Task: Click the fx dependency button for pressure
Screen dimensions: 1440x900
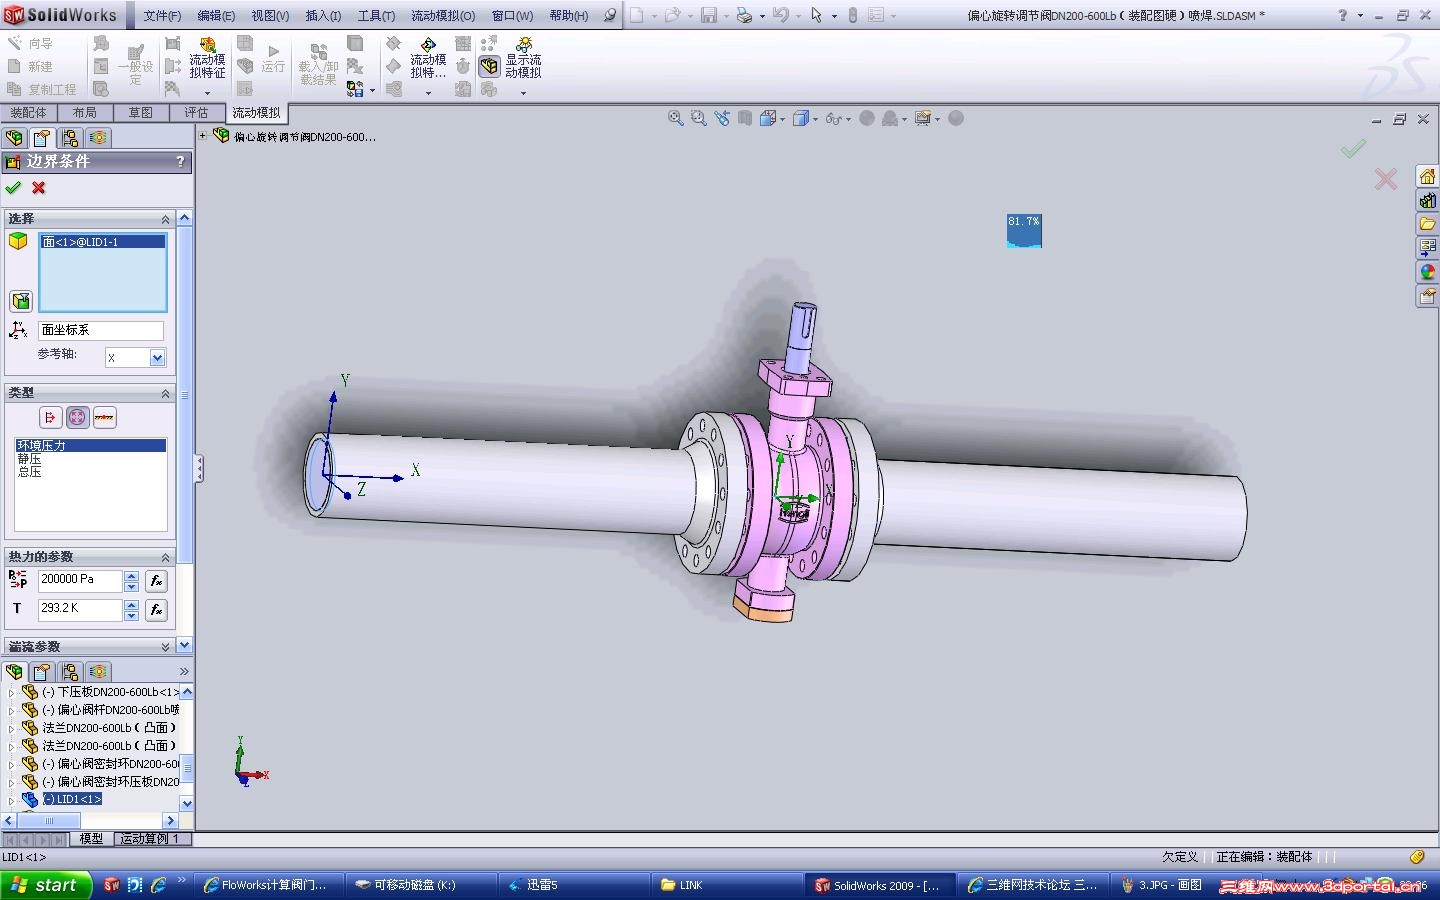Action: point(156,581)
